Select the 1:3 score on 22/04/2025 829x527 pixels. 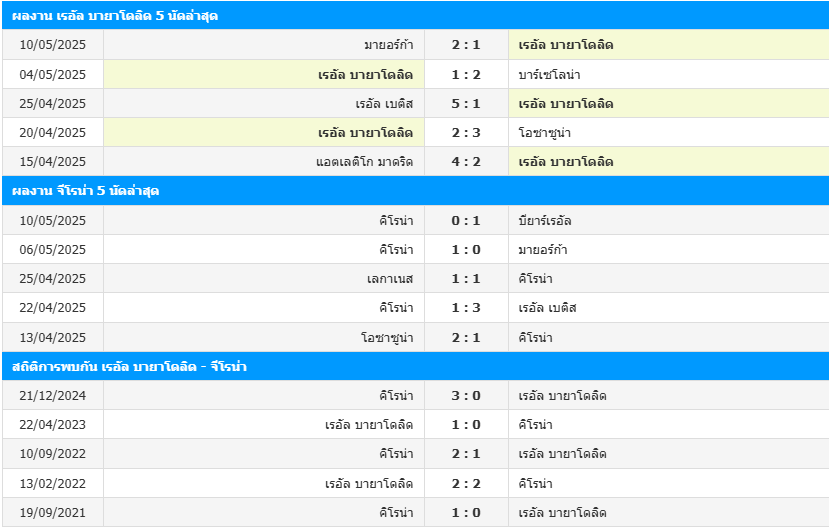[466, 308]
